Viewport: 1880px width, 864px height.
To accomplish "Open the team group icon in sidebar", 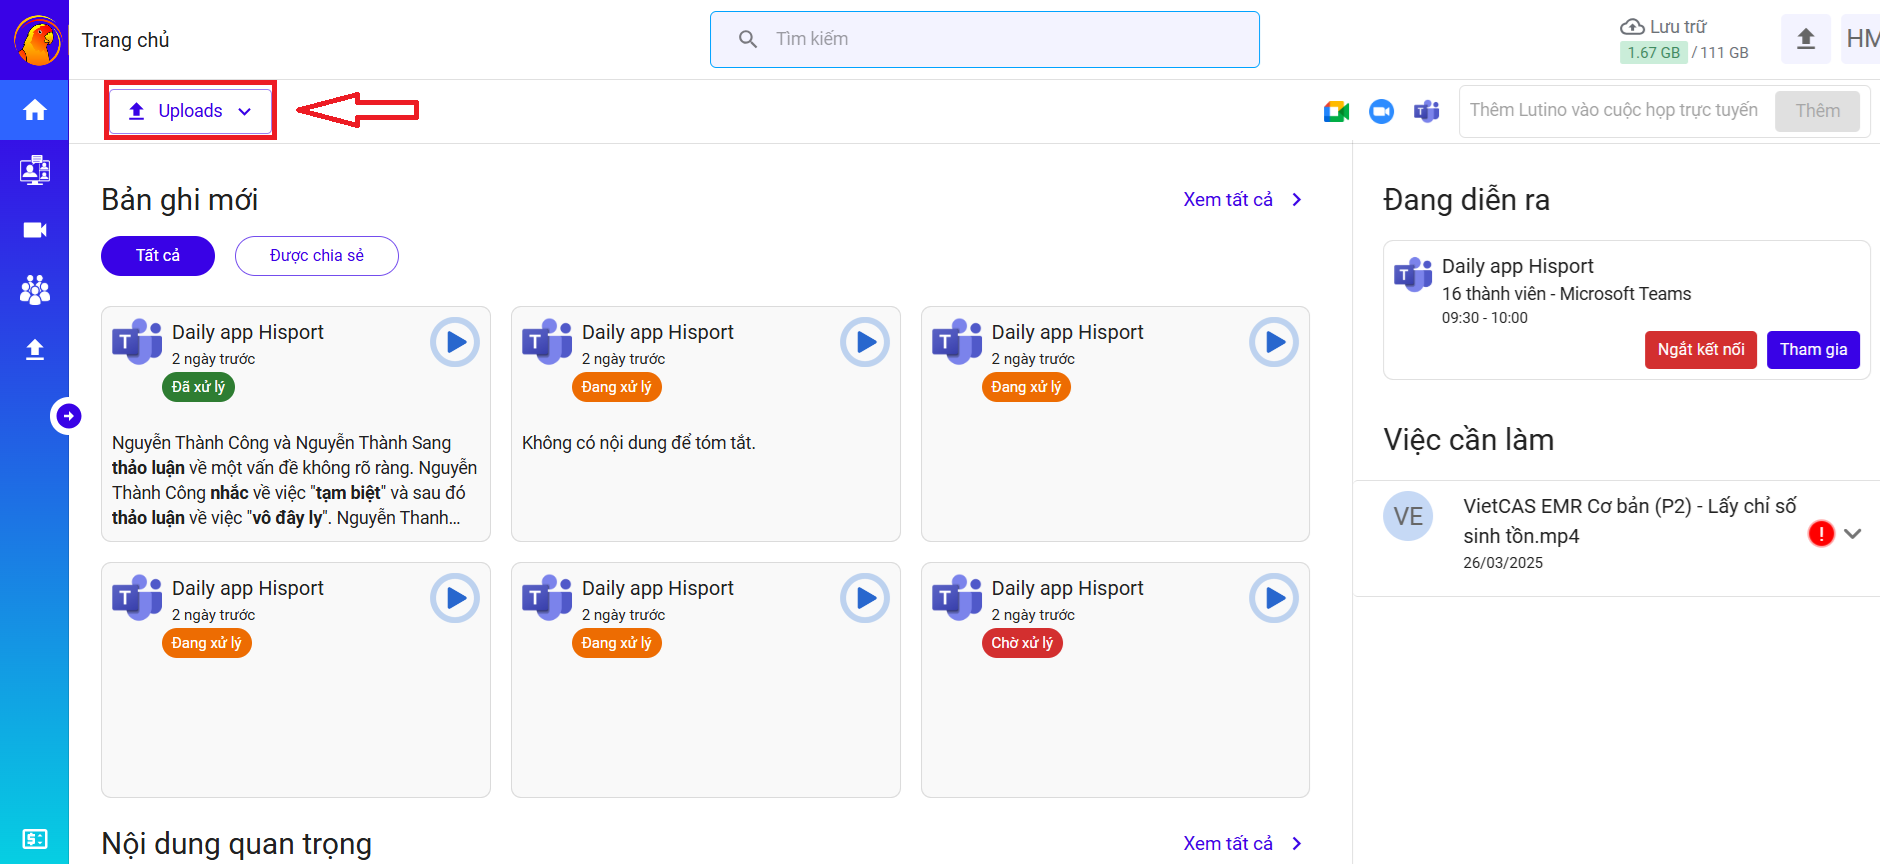I will tap(35, 290).
